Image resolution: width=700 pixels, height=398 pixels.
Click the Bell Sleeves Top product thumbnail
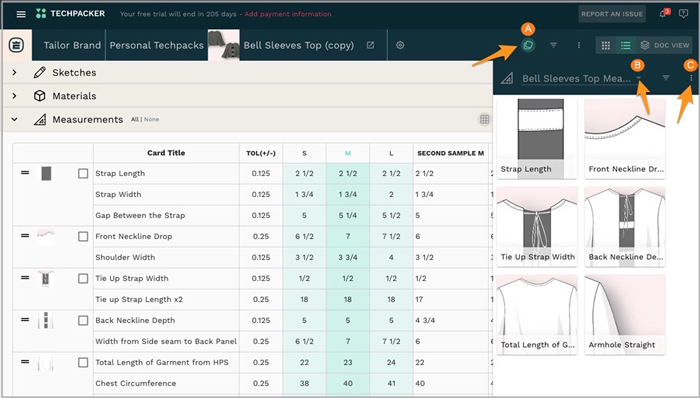point(224,45)
